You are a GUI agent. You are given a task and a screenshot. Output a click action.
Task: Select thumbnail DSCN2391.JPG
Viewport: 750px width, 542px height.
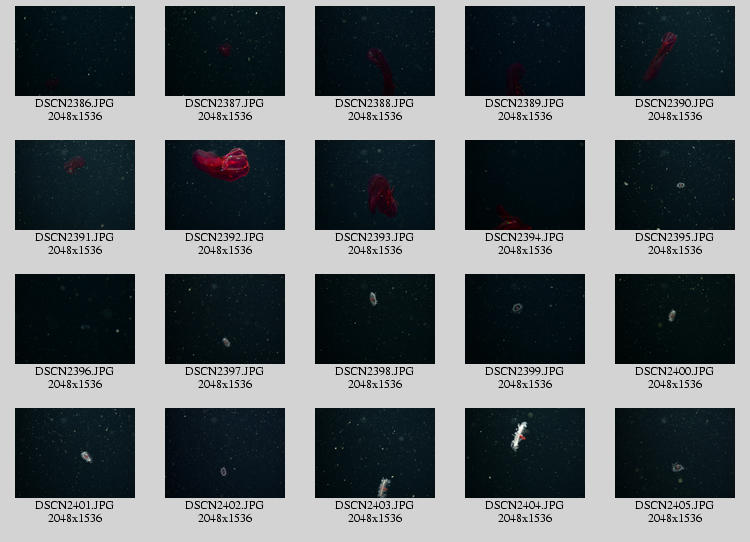coord(75,185)
